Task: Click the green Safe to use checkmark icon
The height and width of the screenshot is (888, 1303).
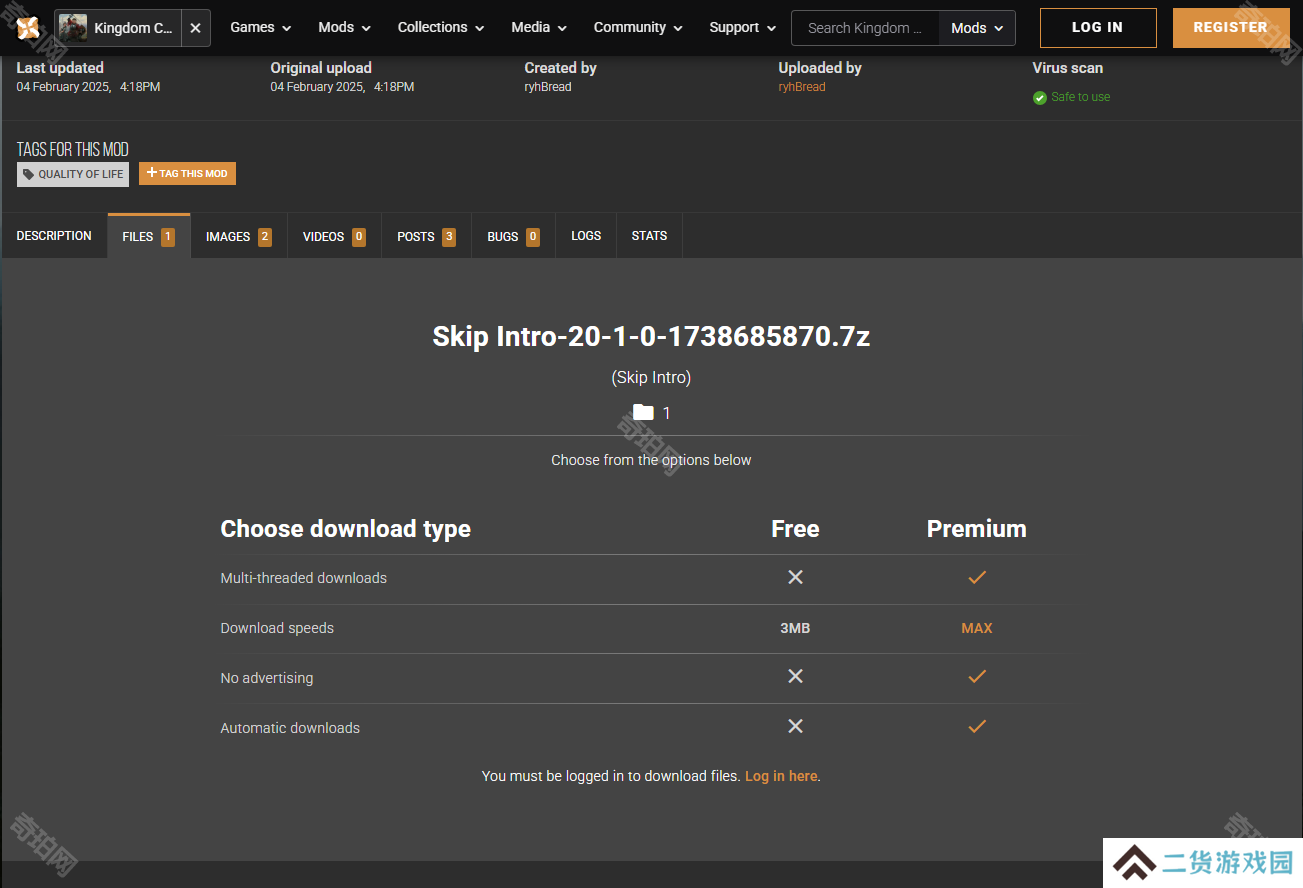Action: pyautogui.click(x=1040, y=98)
